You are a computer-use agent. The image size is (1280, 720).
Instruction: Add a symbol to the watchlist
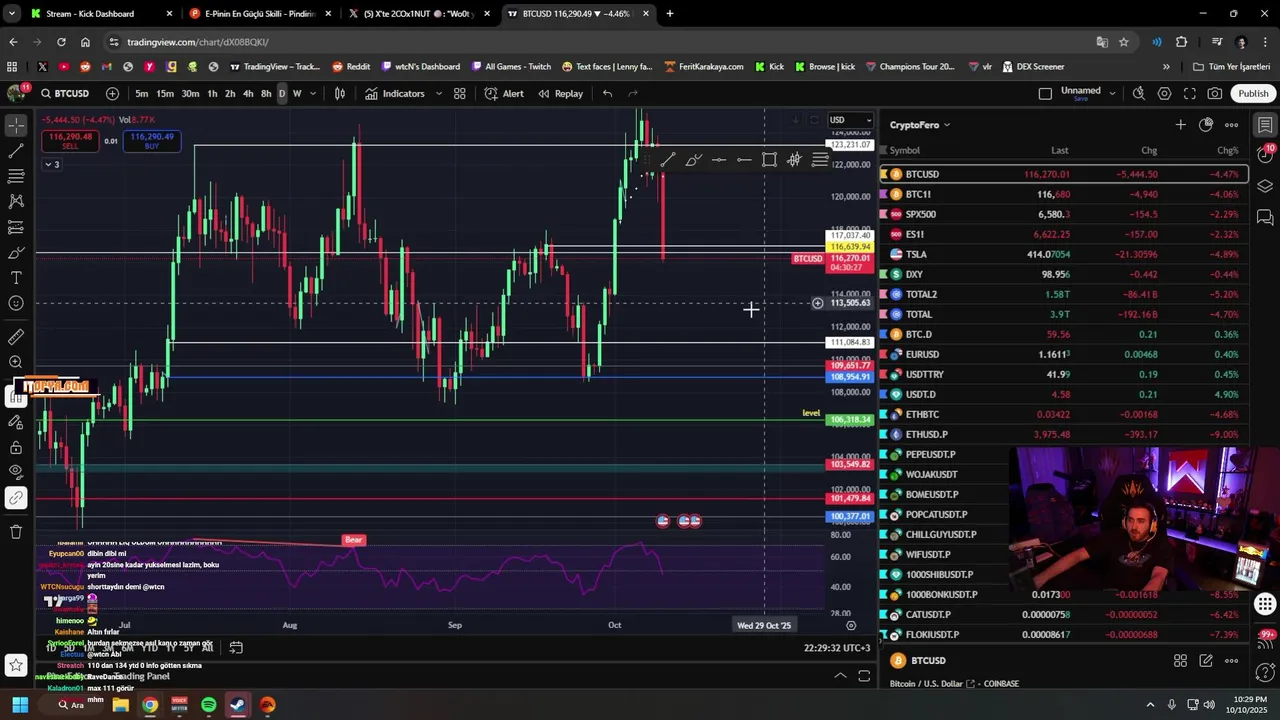[1180, 125]
